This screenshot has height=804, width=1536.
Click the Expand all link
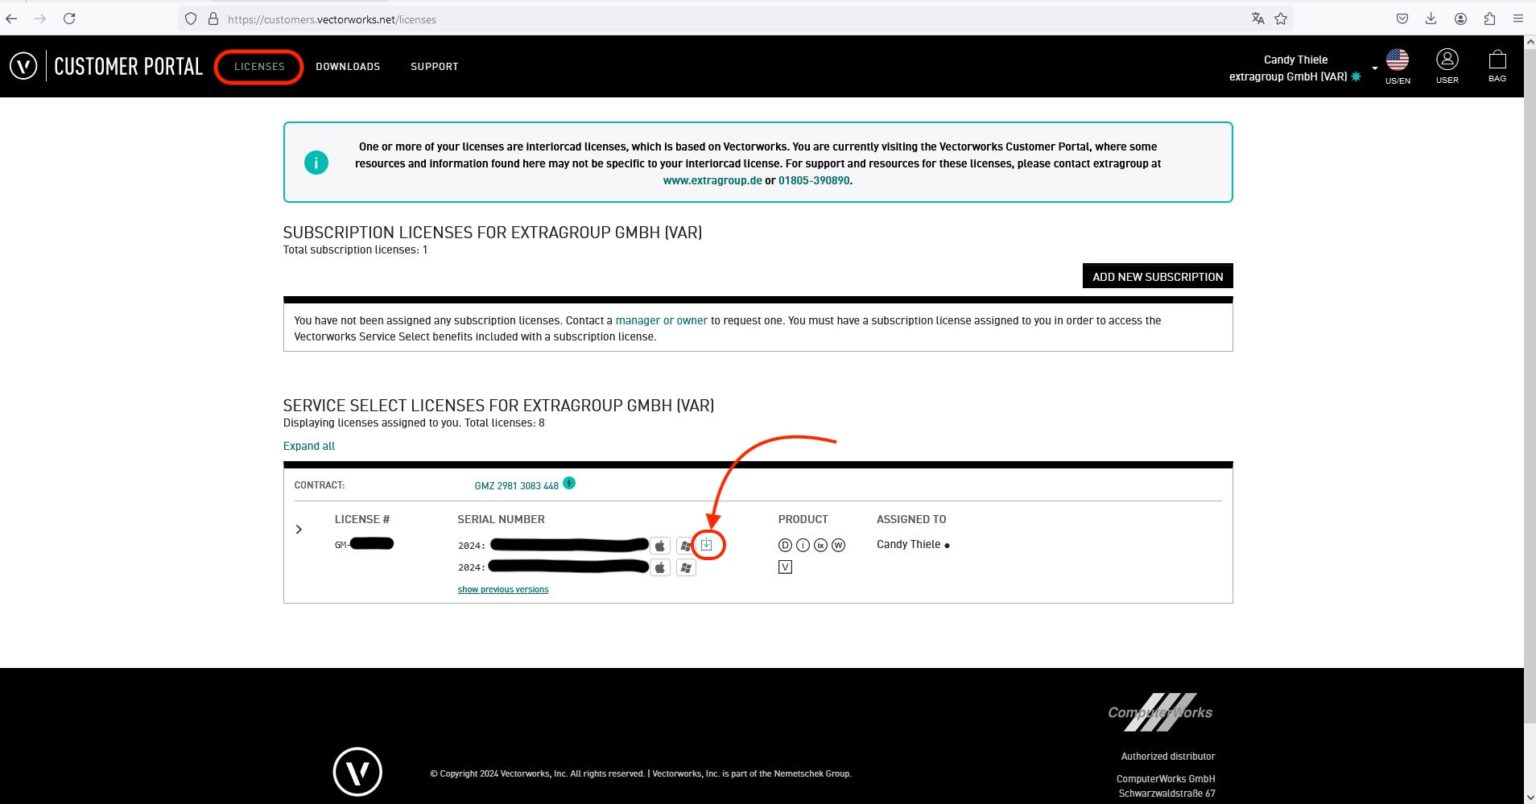point(308,445)
